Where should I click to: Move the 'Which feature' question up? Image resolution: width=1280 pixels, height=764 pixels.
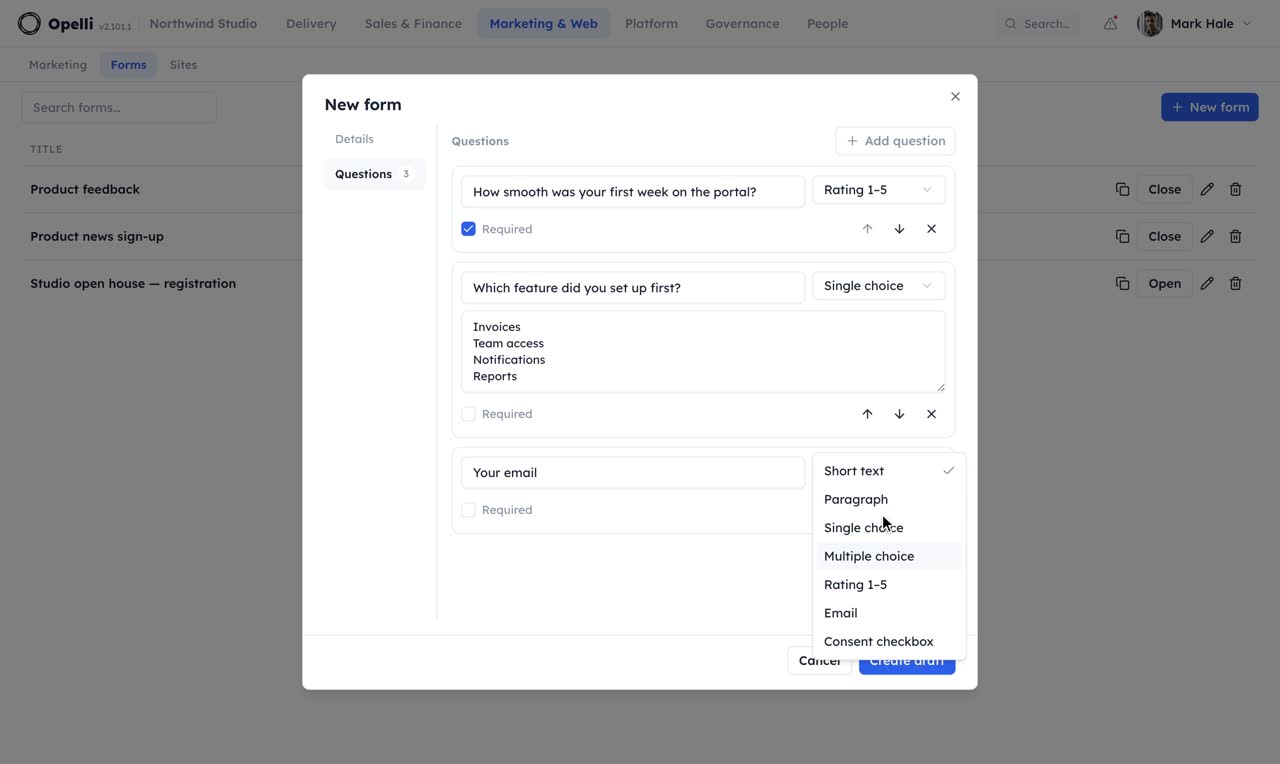(x=867, y=414)
